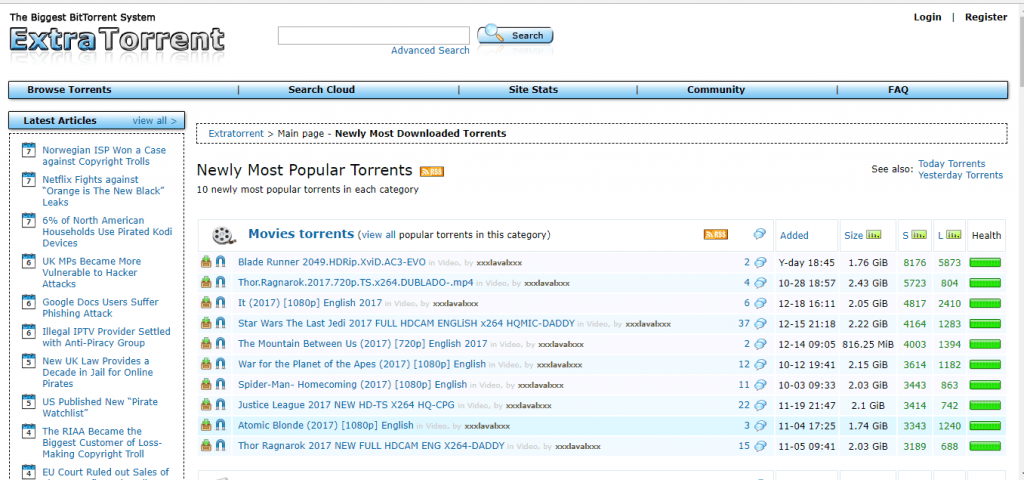
Task: Download torrent icon for Thor.Ragnarok DUBLADO
Action: click(206, 283)
